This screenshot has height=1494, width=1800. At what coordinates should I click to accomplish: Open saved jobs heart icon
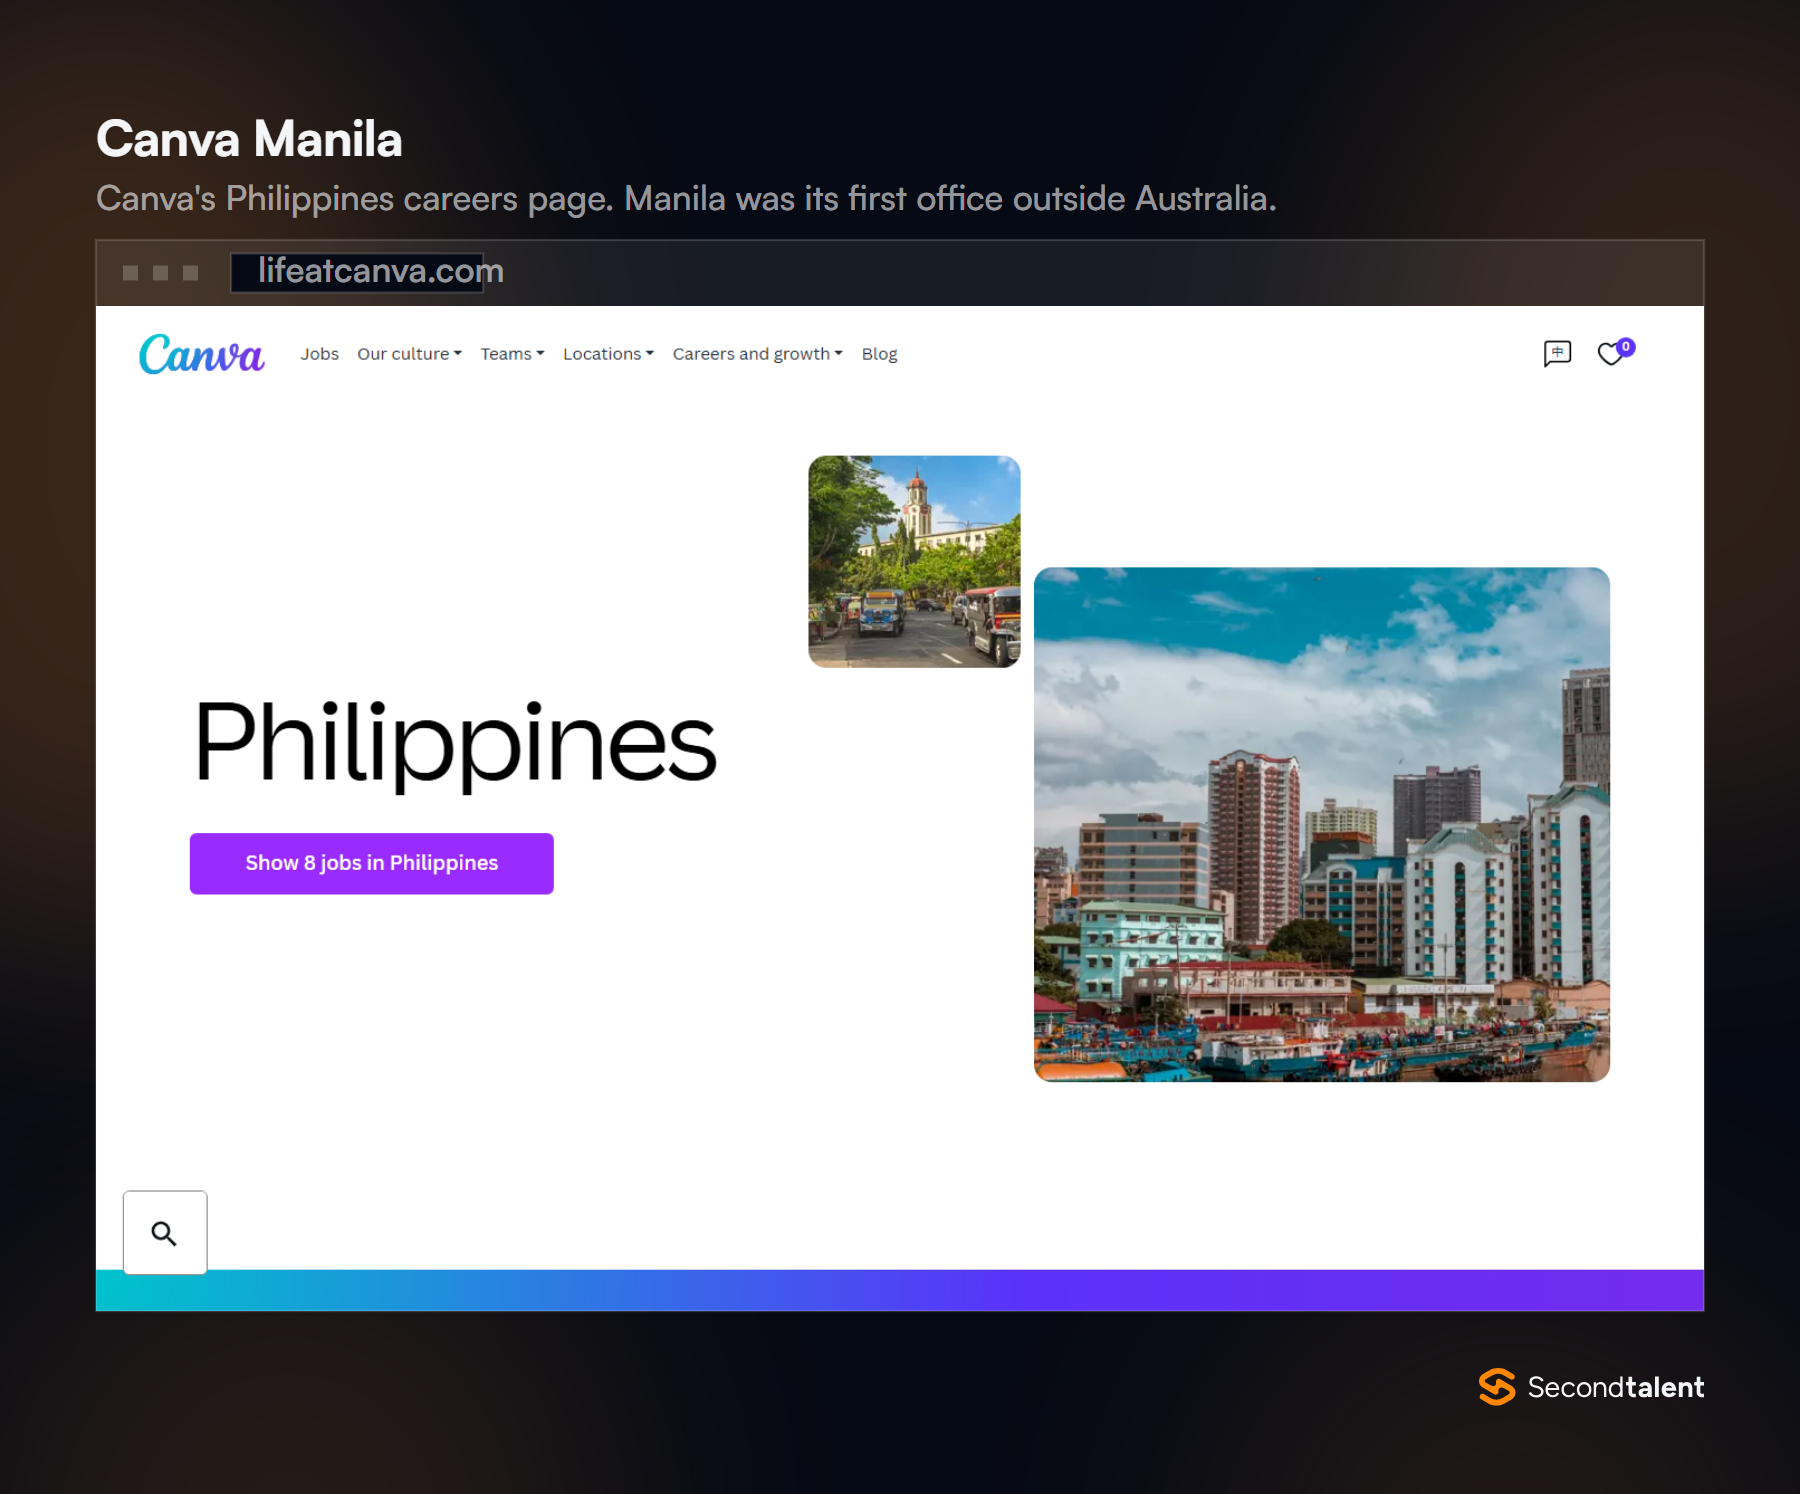1611,354
